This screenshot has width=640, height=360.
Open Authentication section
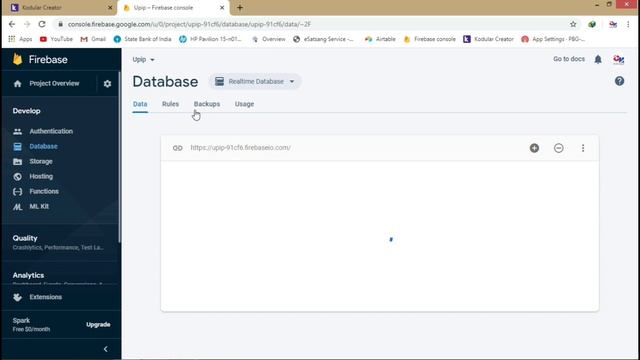coord(51,131)
